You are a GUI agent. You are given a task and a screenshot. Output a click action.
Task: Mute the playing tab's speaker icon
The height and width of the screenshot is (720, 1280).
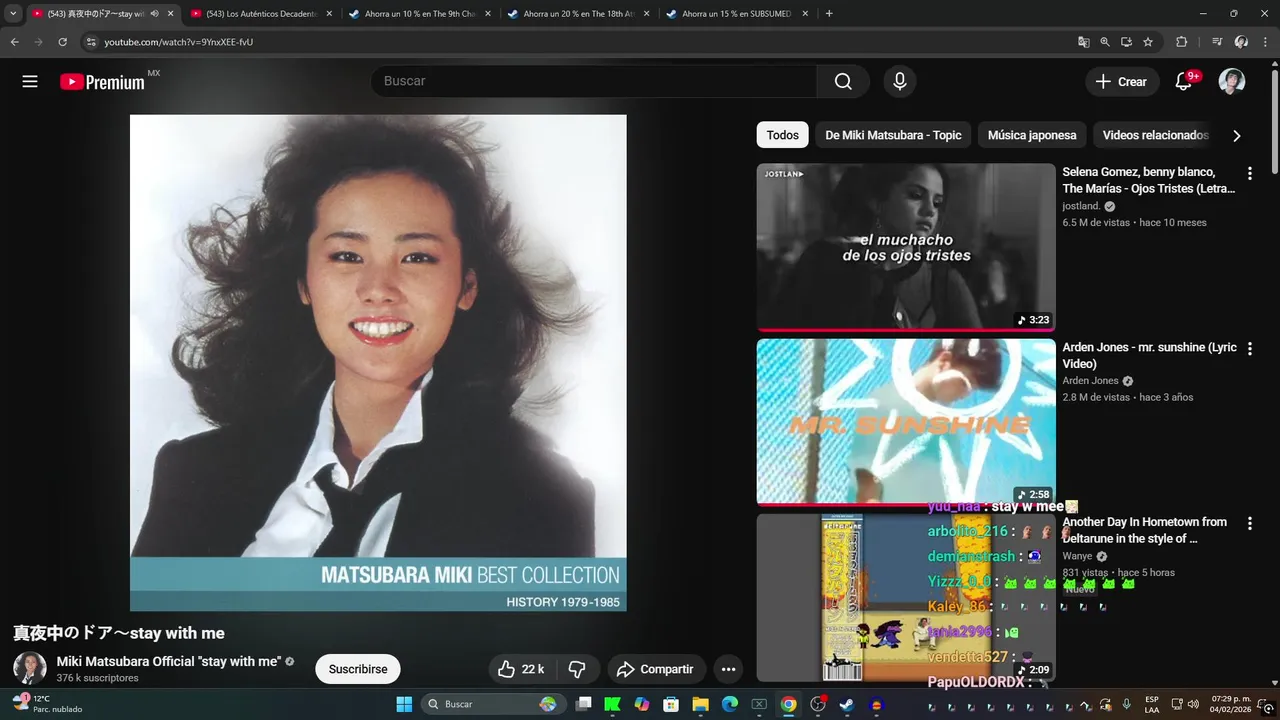tap(154, 14)
